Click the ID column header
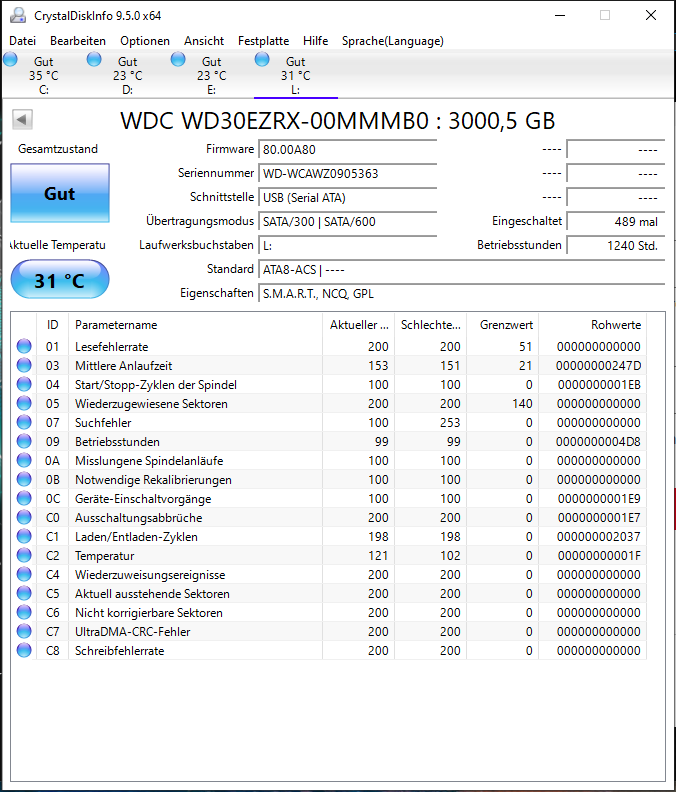This screenshot has height=792, width=676. (x=53, y=325)
